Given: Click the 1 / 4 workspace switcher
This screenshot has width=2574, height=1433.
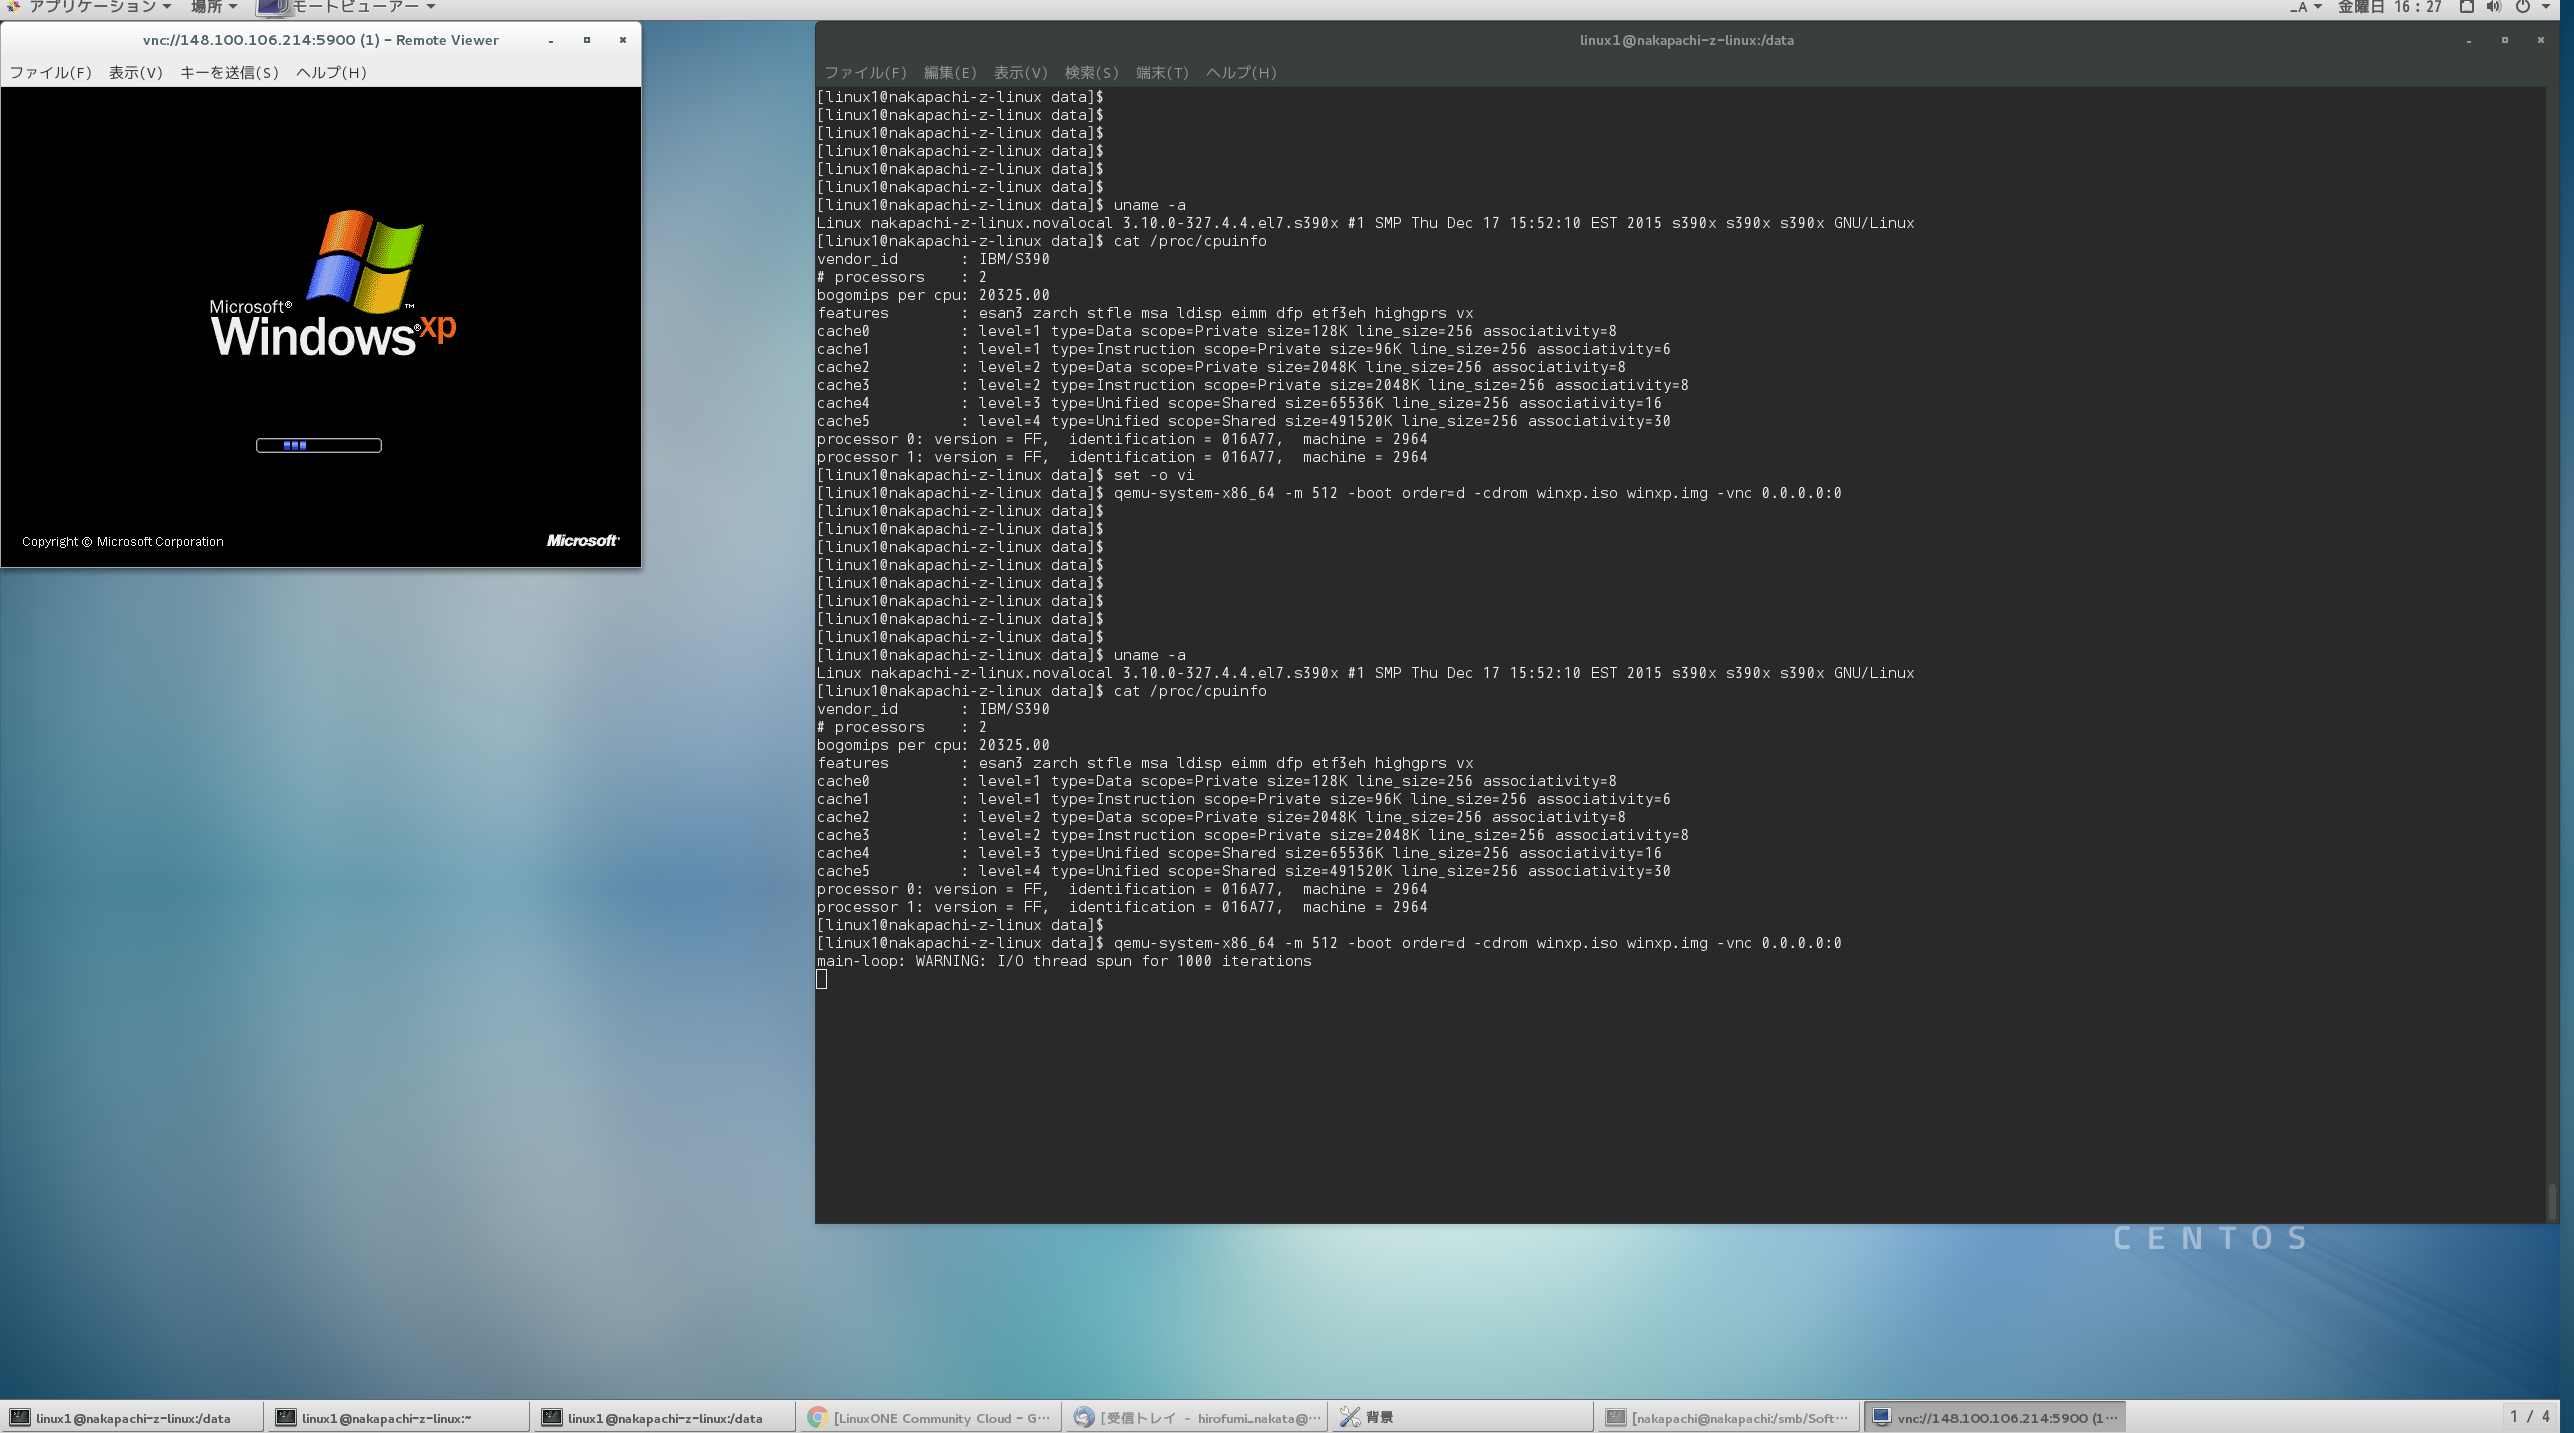Looking at the screenshot, I should tap(2530, 1416).
